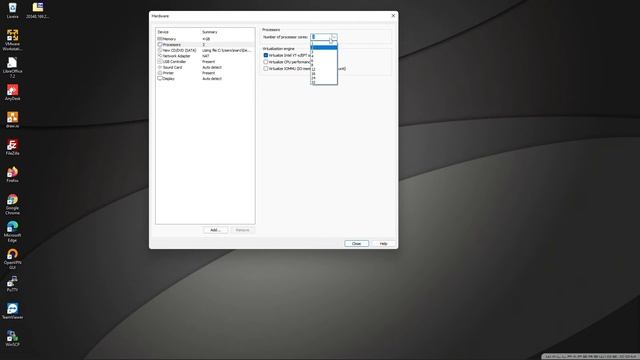The height and width of the screenshot is (360, 640).
Task: Choose 1 core in the dropdown list
Action: point(324,43)
